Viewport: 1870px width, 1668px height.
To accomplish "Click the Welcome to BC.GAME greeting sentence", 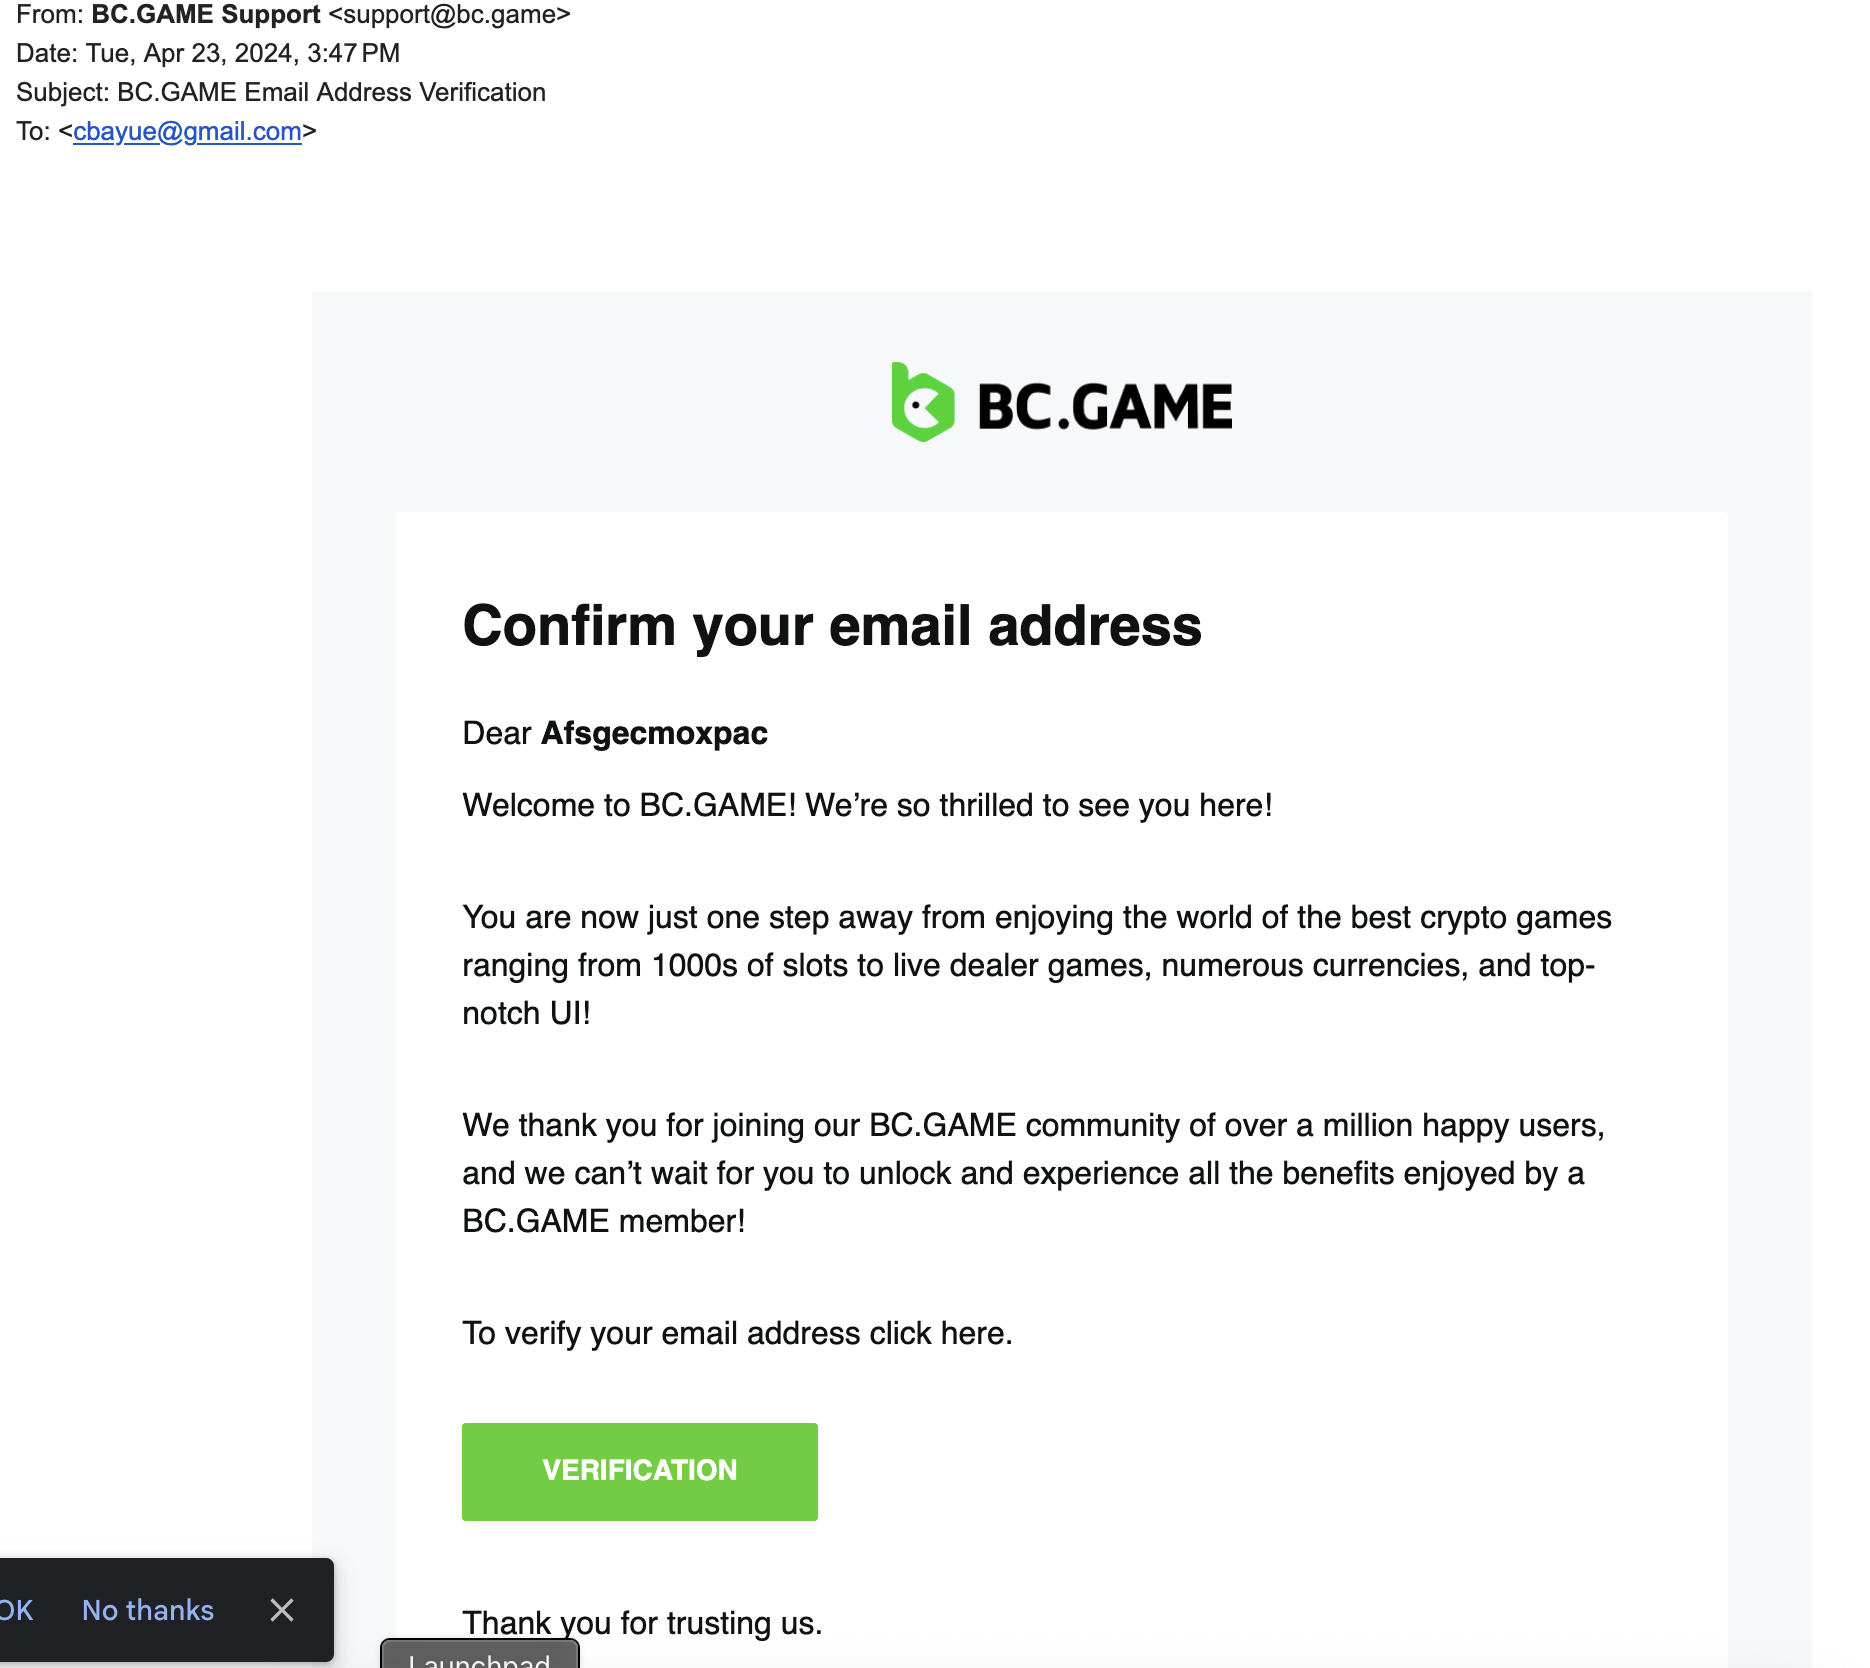I will (x=867, y=805).
